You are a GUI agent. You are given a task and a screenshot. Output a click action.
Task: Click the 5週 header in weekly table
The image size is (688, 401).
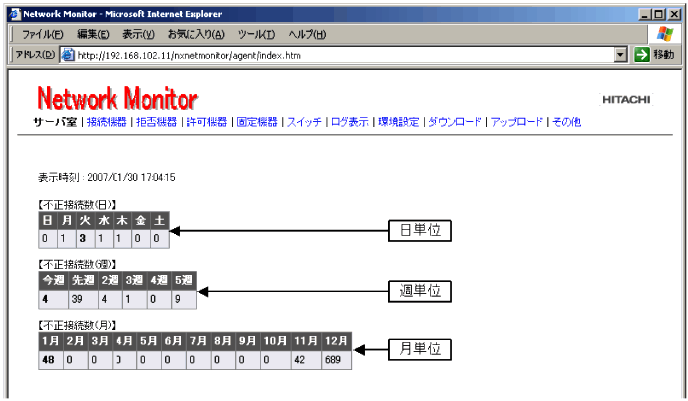(x=183, y=280)
